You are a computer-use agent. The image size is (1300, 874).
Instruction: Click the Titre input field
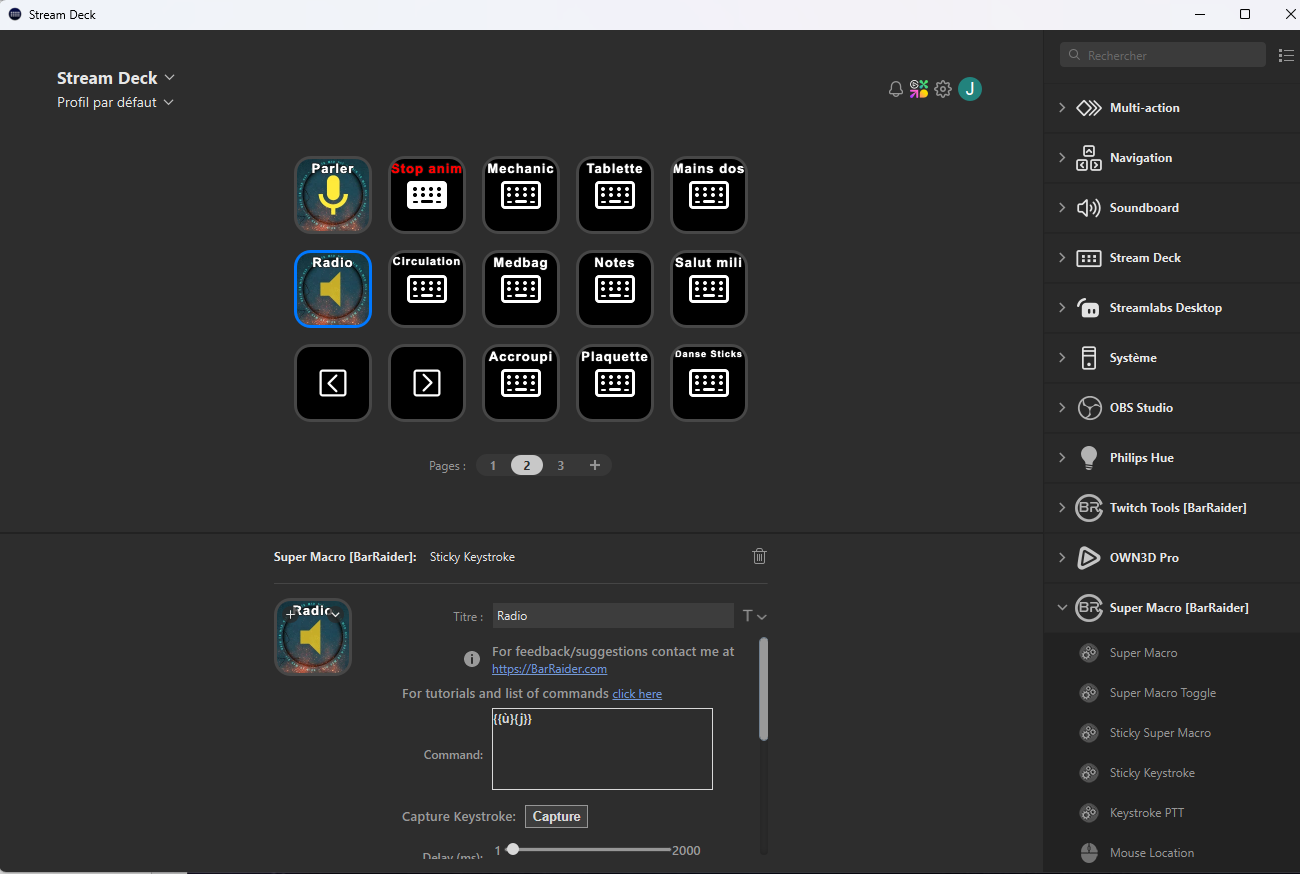613,616
